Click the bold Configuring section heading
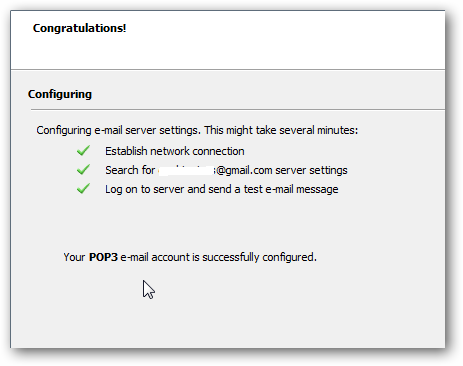463x366 pixels. (x=60, y=94)
